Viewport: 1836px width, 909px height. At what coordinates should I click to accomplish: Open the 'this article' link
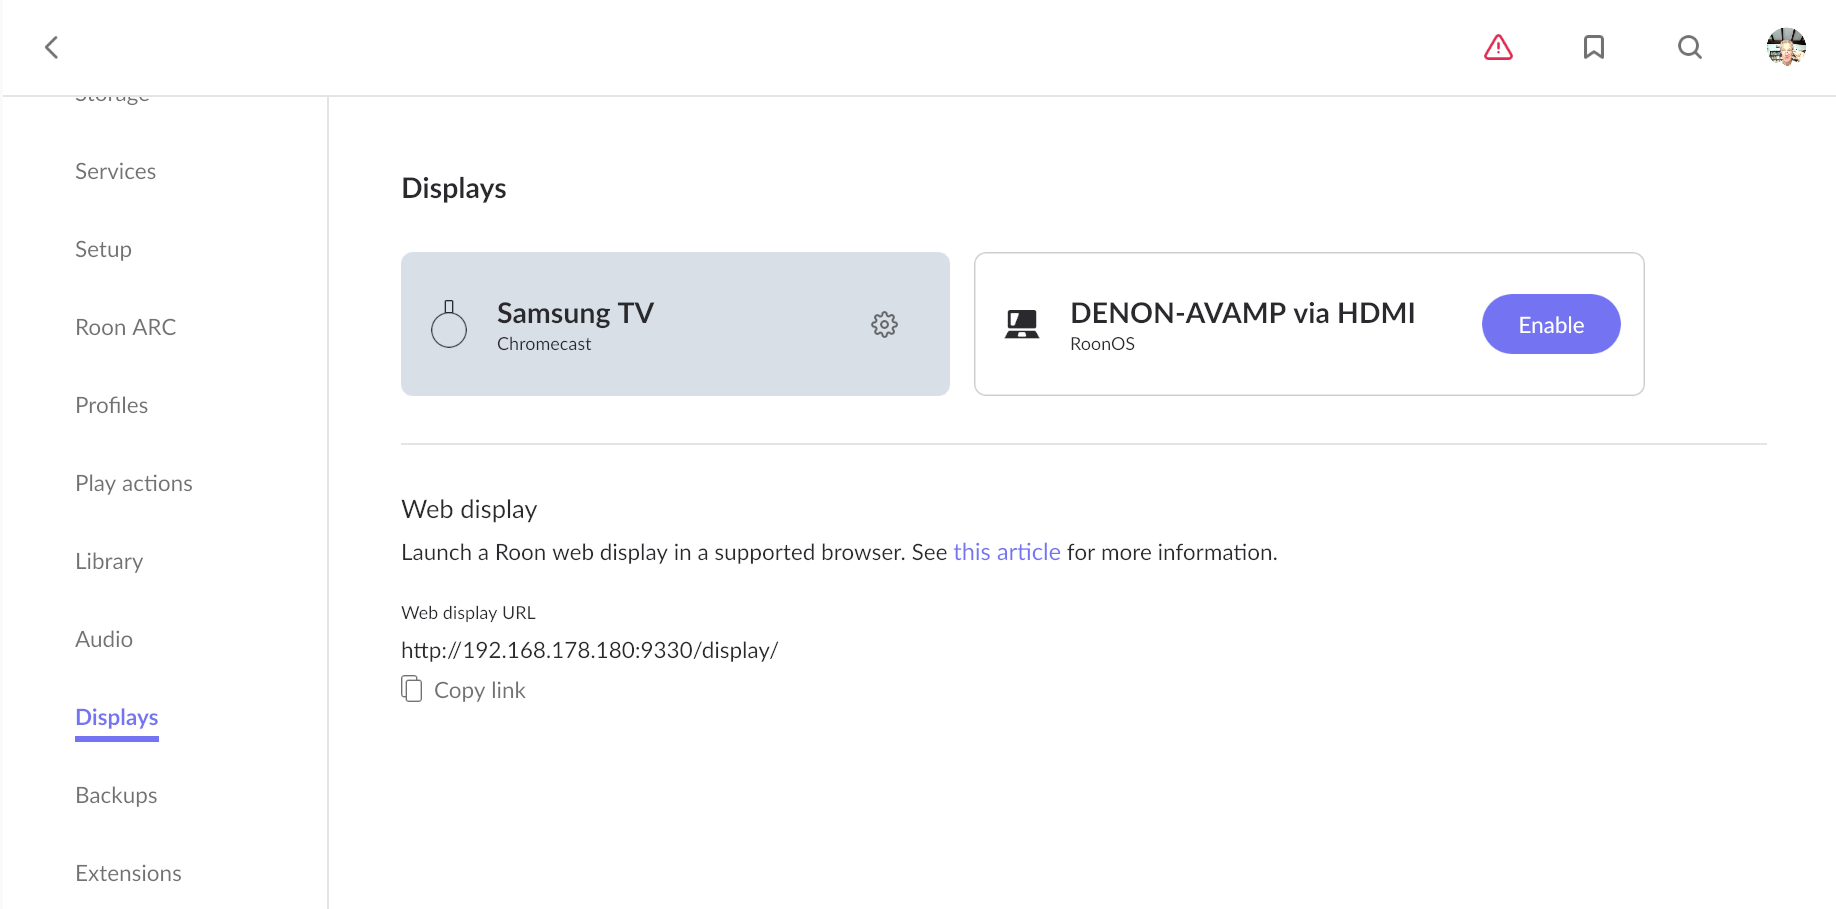pyautogui.click(x=1007, y=552)
